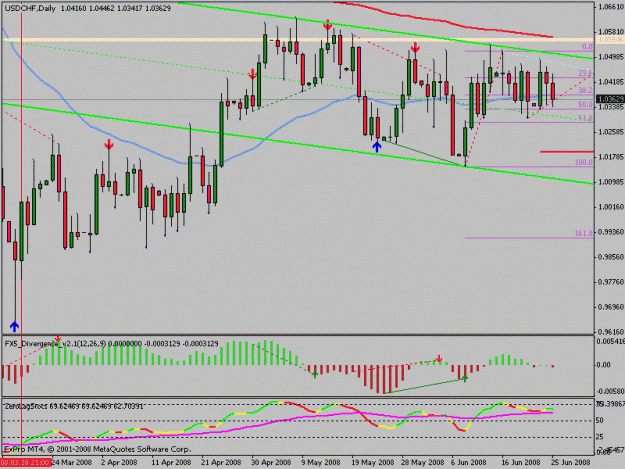This screenshot has width=625, height=469.
Task: Click green up arrow in divergence panel near 9 May
Action: pos(315,374)
